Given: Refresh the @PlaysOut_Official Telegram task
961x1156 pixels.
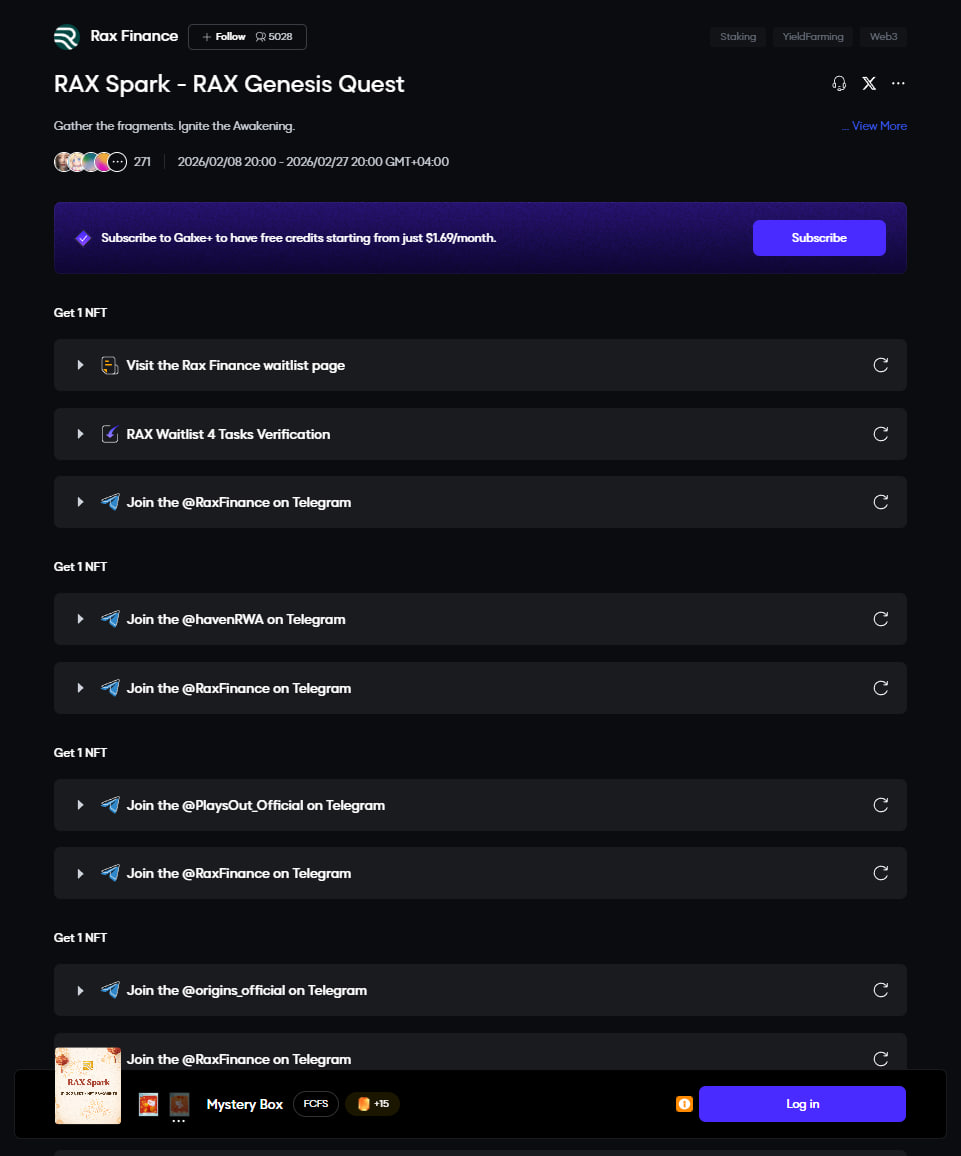Looking at the screenshot, I should click(x=881, y=805).
